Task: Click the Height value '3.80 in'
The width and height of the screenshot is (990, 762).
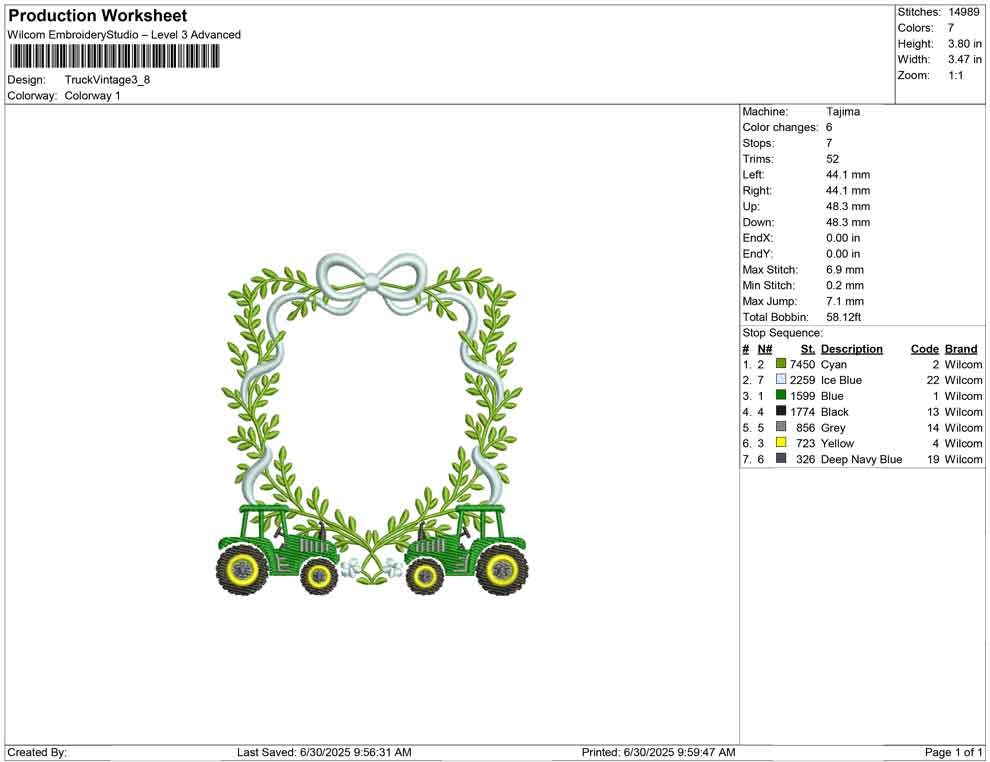Action: coord(965,44)
